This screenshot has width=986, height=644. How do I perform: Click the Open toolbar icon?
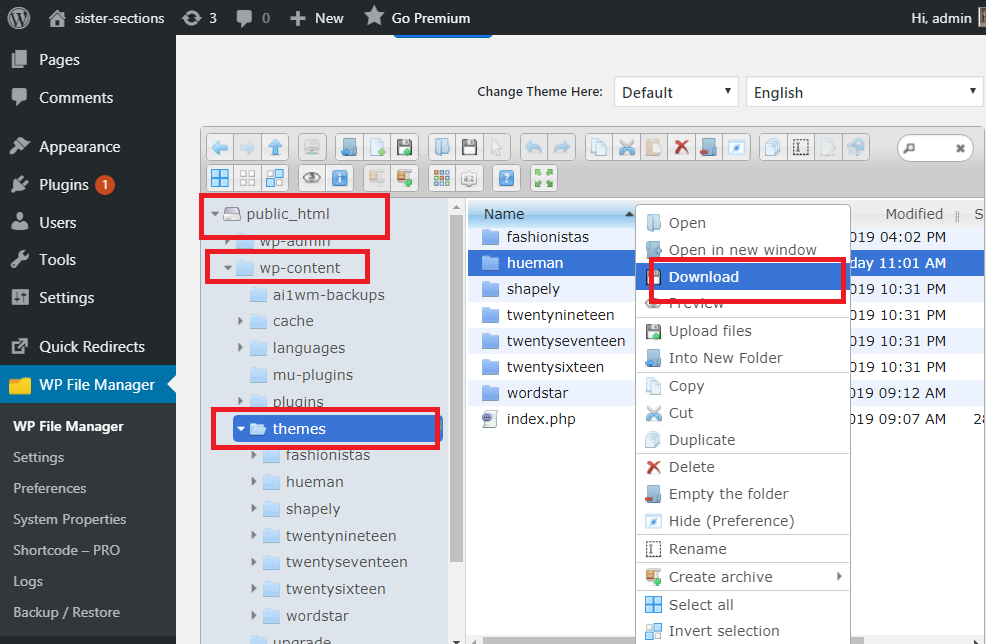tap(441, 148)
